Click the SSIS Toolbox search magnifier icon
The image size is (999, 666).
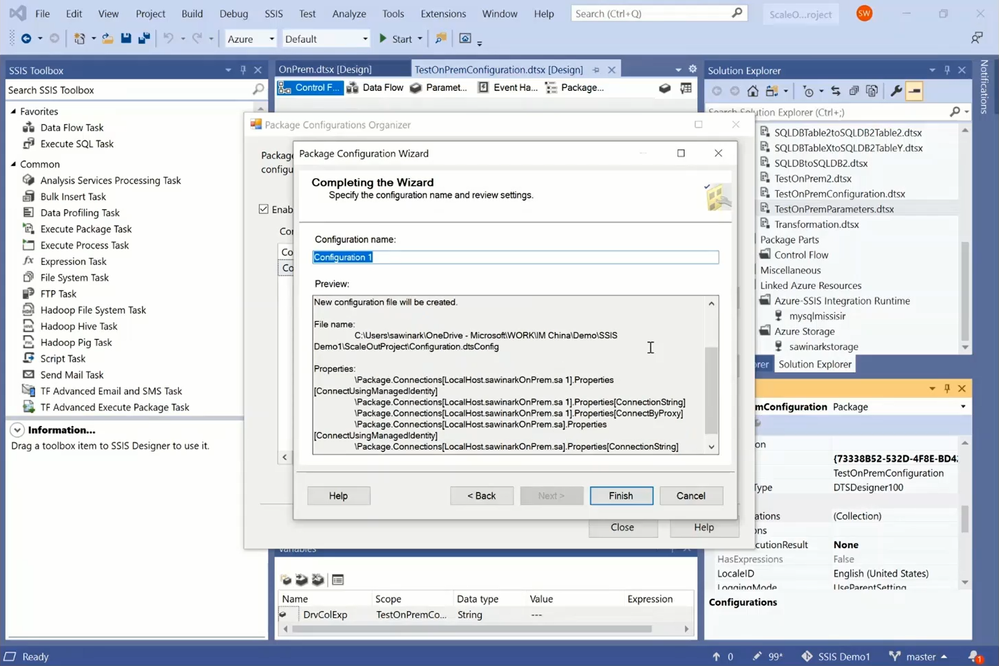pyautogui.click(x=258, y=90)
